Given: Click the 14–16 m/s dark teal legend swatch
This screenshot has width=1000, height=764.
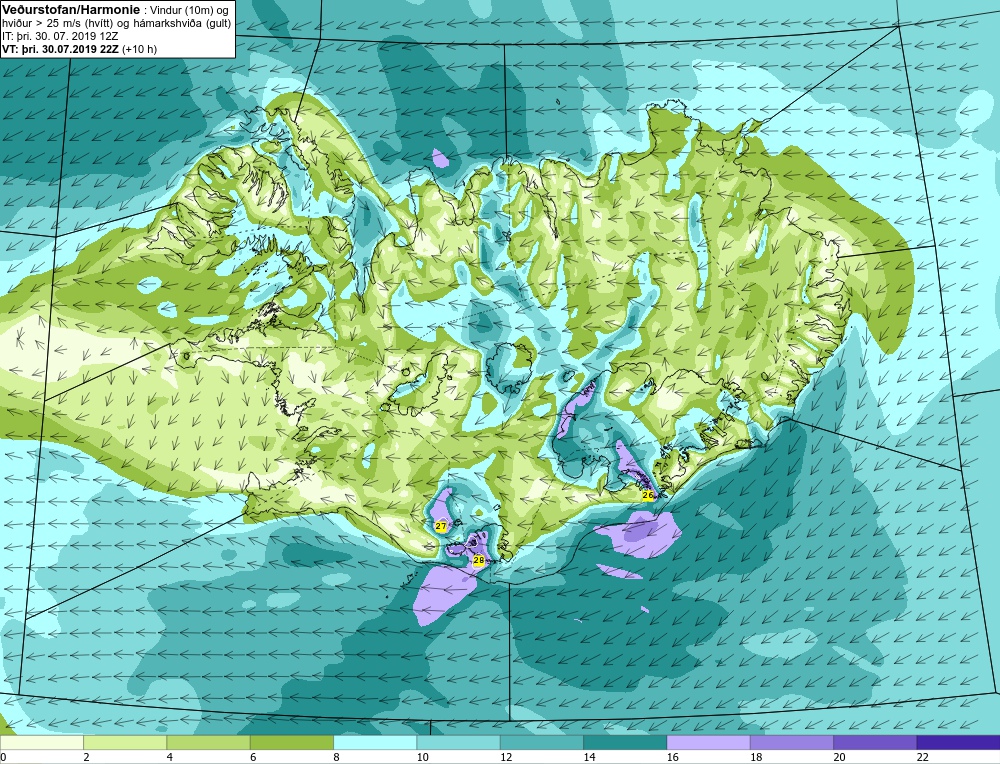Looking at the screenshot, I should click(625, 743).
